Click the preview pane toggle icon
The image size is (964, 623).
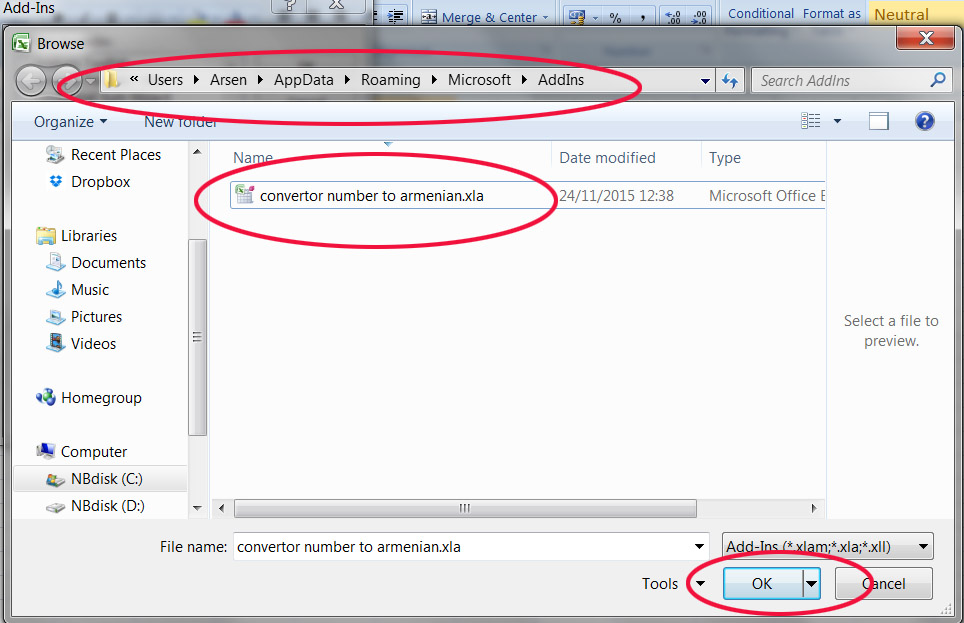(x=878, y=121)
